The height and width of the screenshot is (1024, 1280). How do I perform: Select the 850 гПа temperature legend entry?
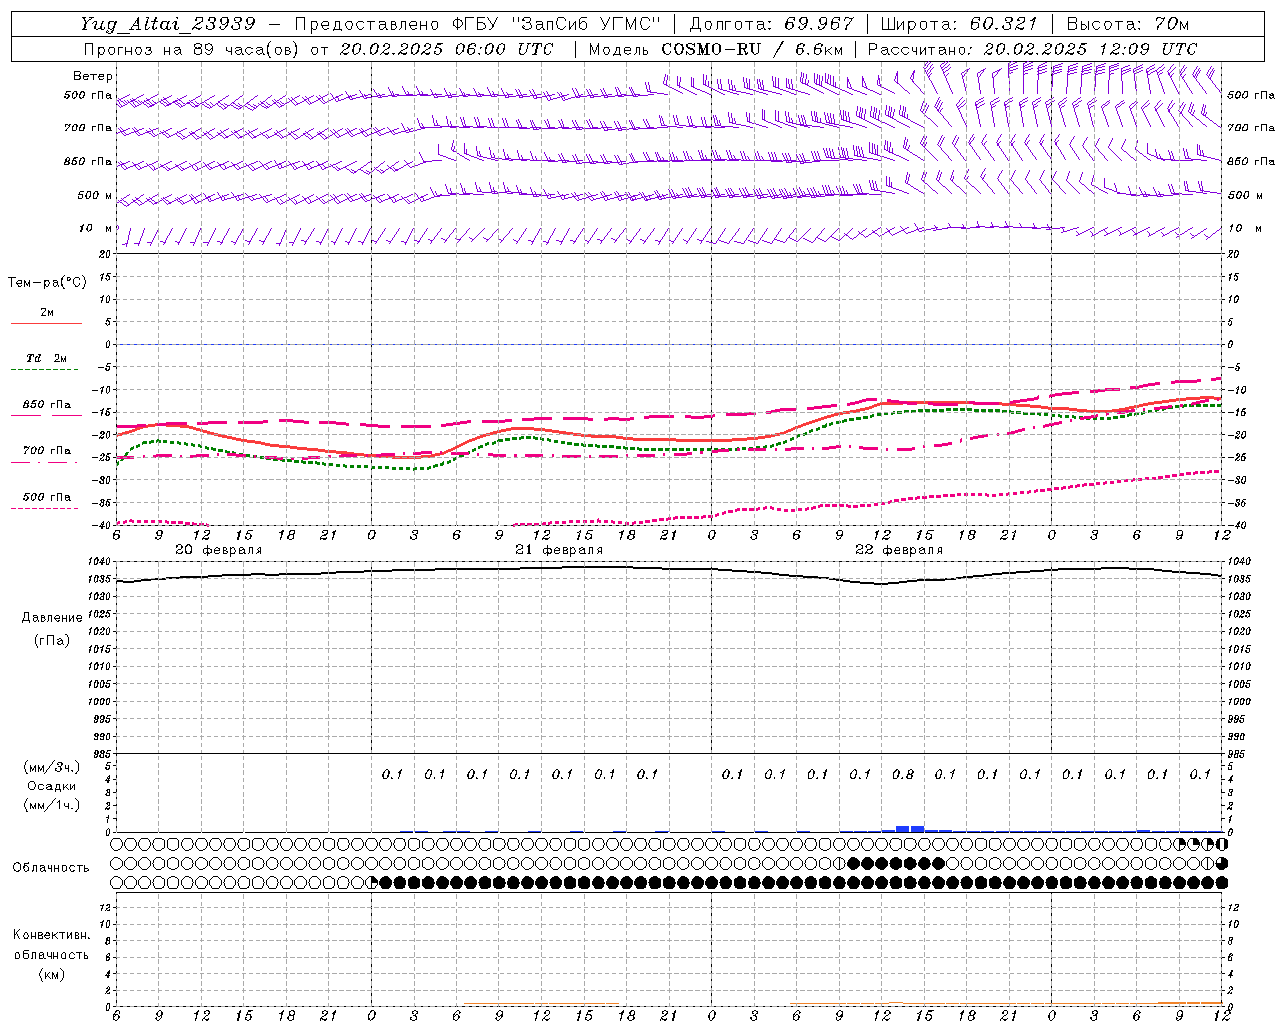click(x=46, y=405)
